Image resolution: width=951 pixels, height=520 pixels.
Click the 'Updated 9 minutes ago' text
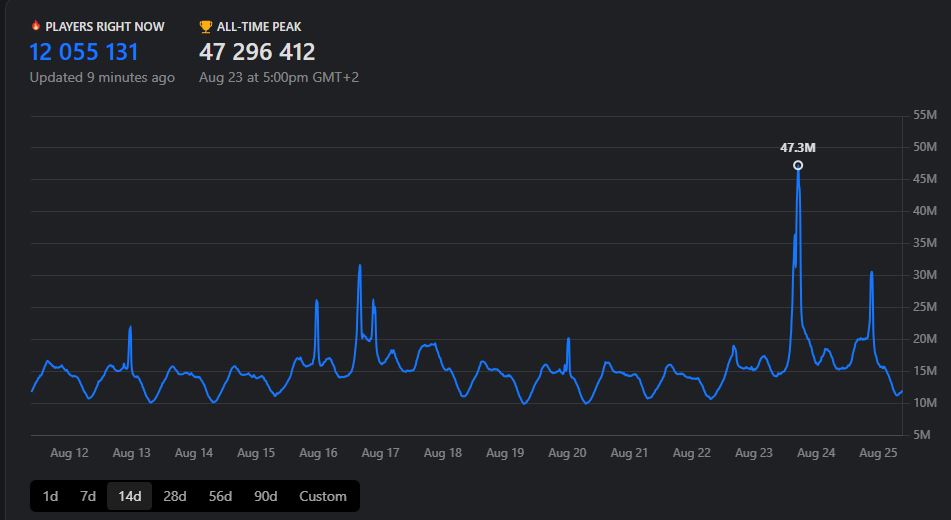point(102,77)
